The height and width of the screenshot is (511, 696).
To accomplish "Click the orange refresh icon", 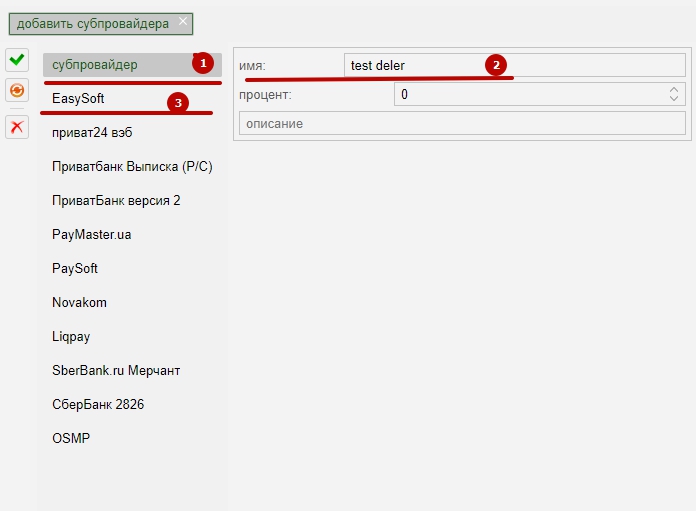I will 17,91.
